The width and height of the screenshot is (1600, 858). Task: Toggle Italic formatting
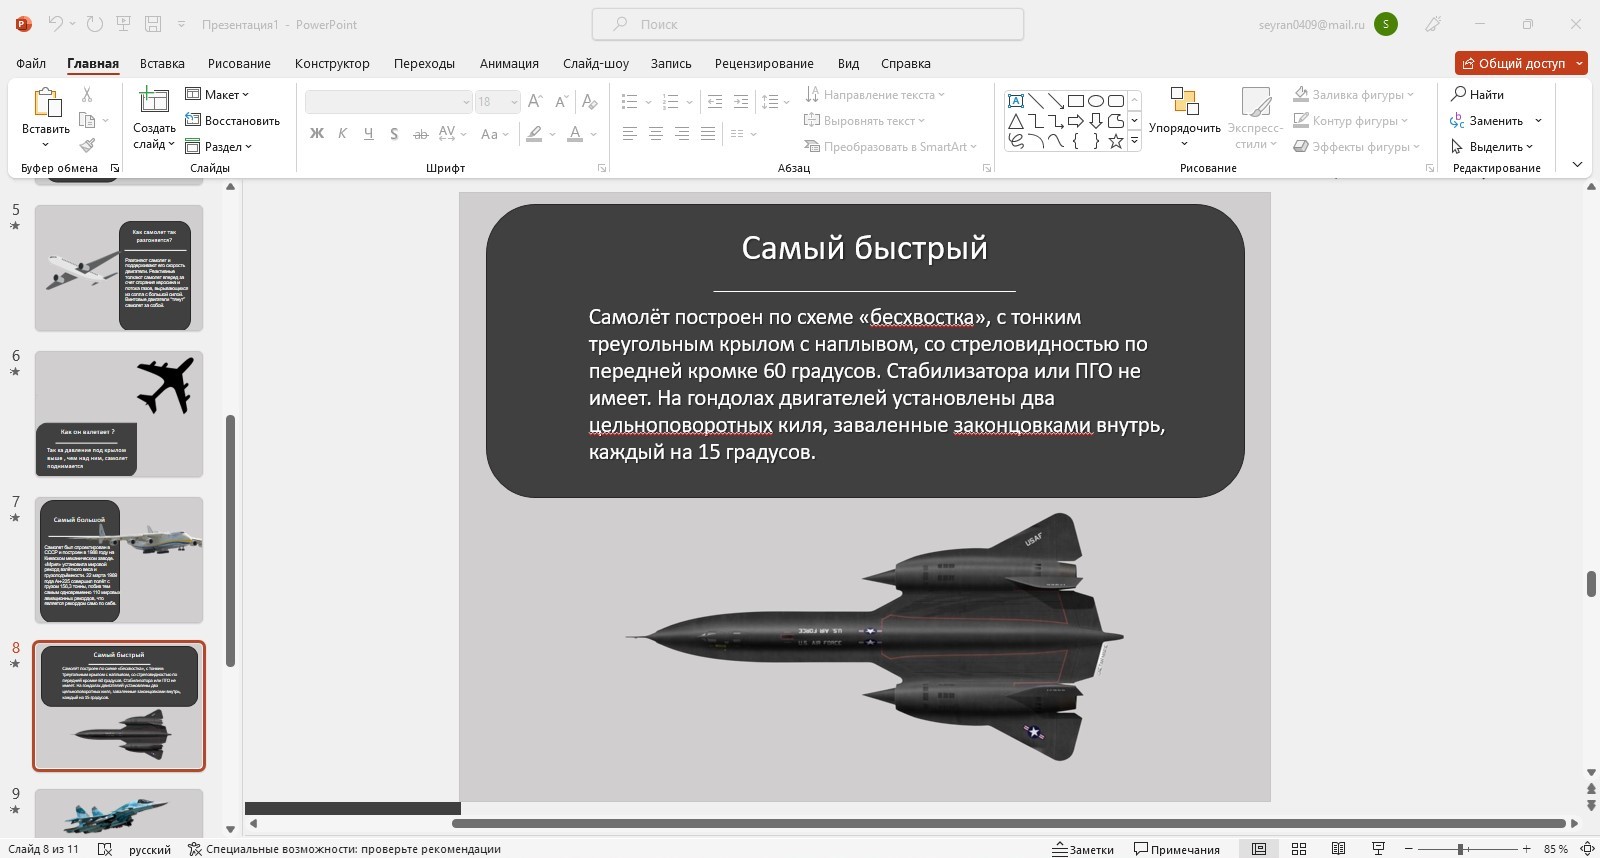342,133
